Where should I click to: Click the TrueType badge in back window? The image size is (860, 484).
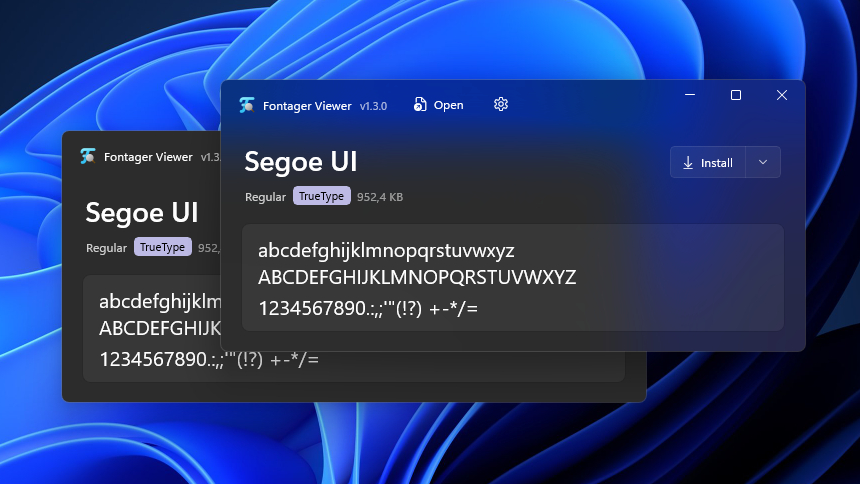[163, 247]
